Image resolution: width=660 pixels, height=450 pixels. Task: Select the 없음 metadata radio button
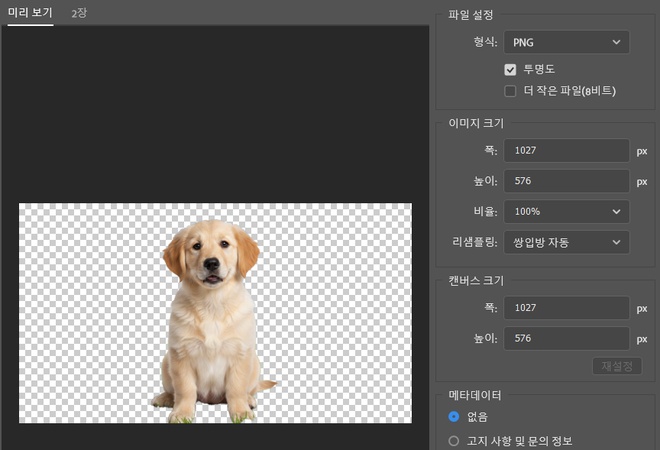pyautogui.click(x=454, y=416)
